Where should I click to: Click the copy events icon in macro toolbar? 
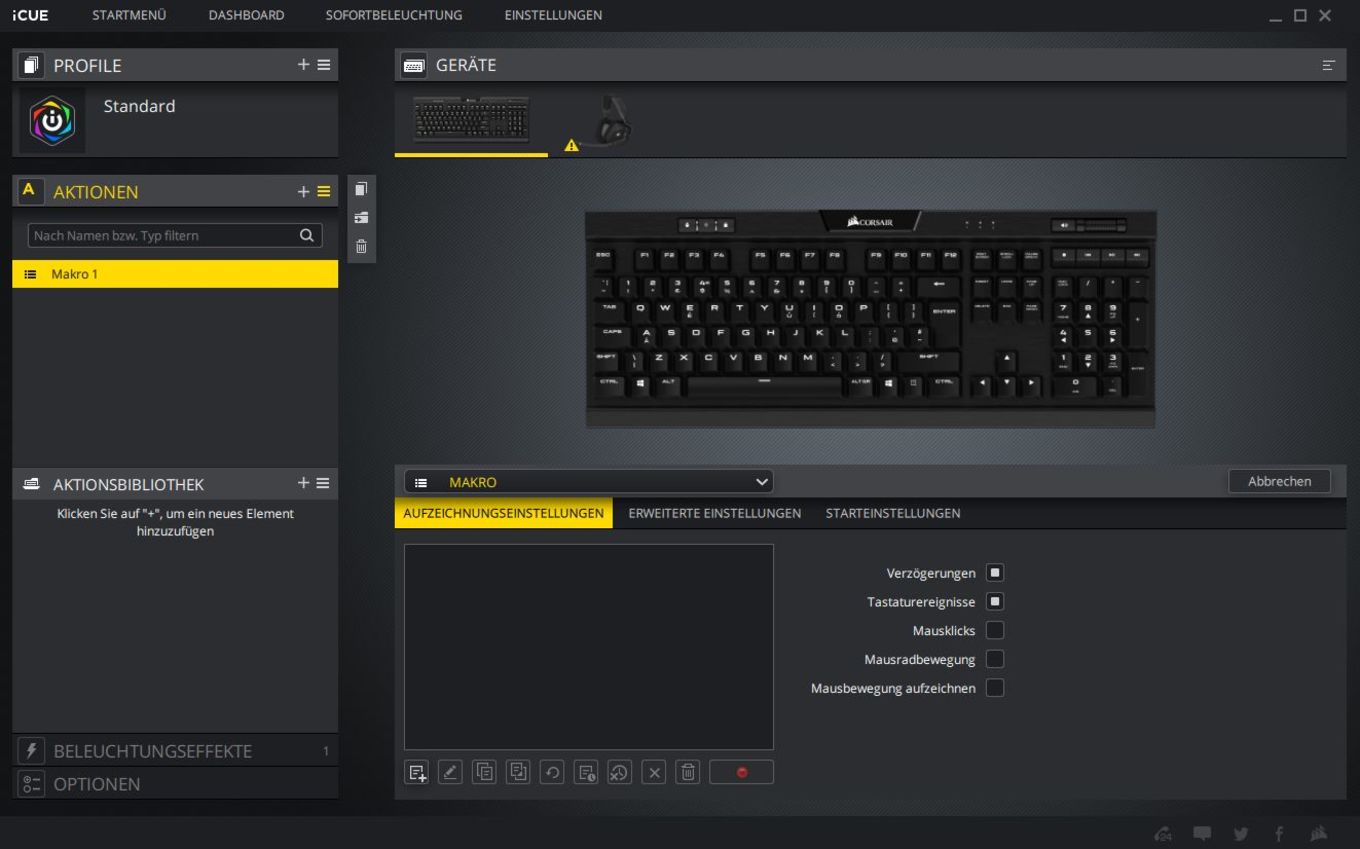484,772
